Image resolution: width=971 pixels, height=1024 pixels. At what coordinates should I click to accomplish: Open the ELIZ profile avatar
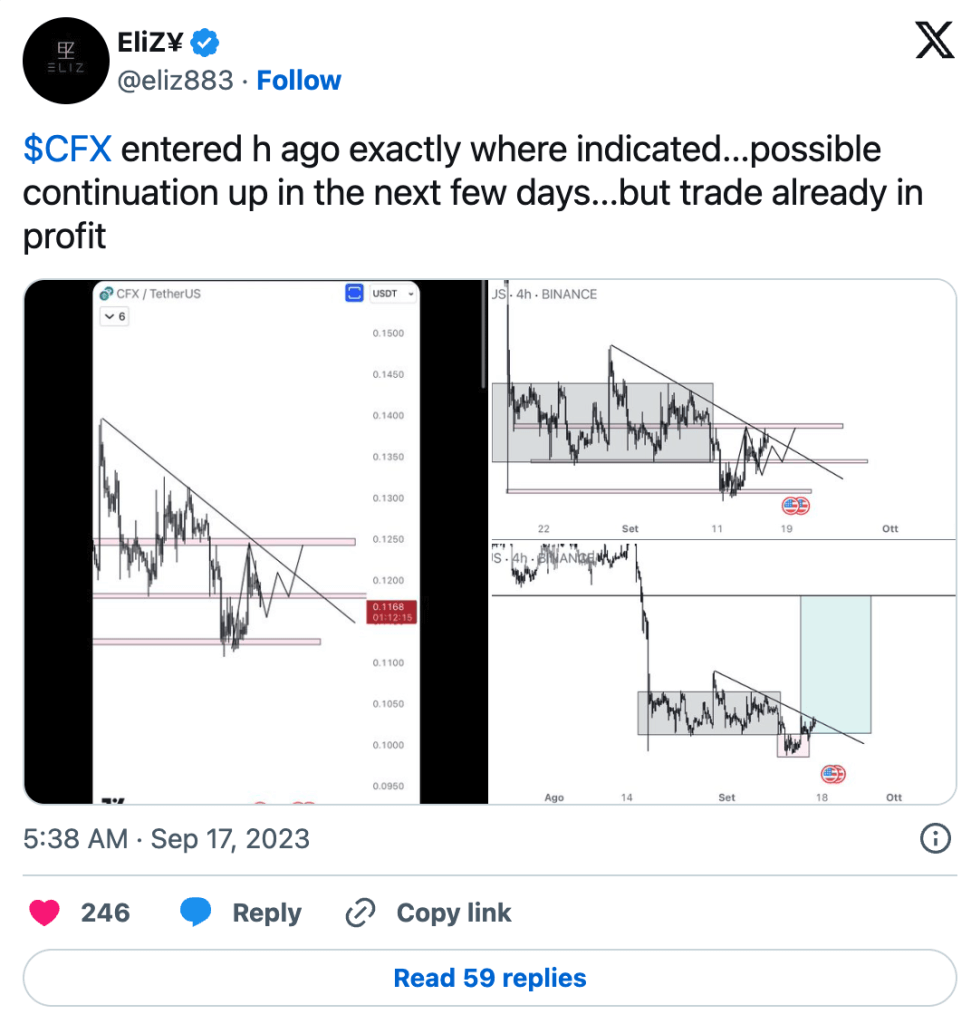tap(66, 61)
